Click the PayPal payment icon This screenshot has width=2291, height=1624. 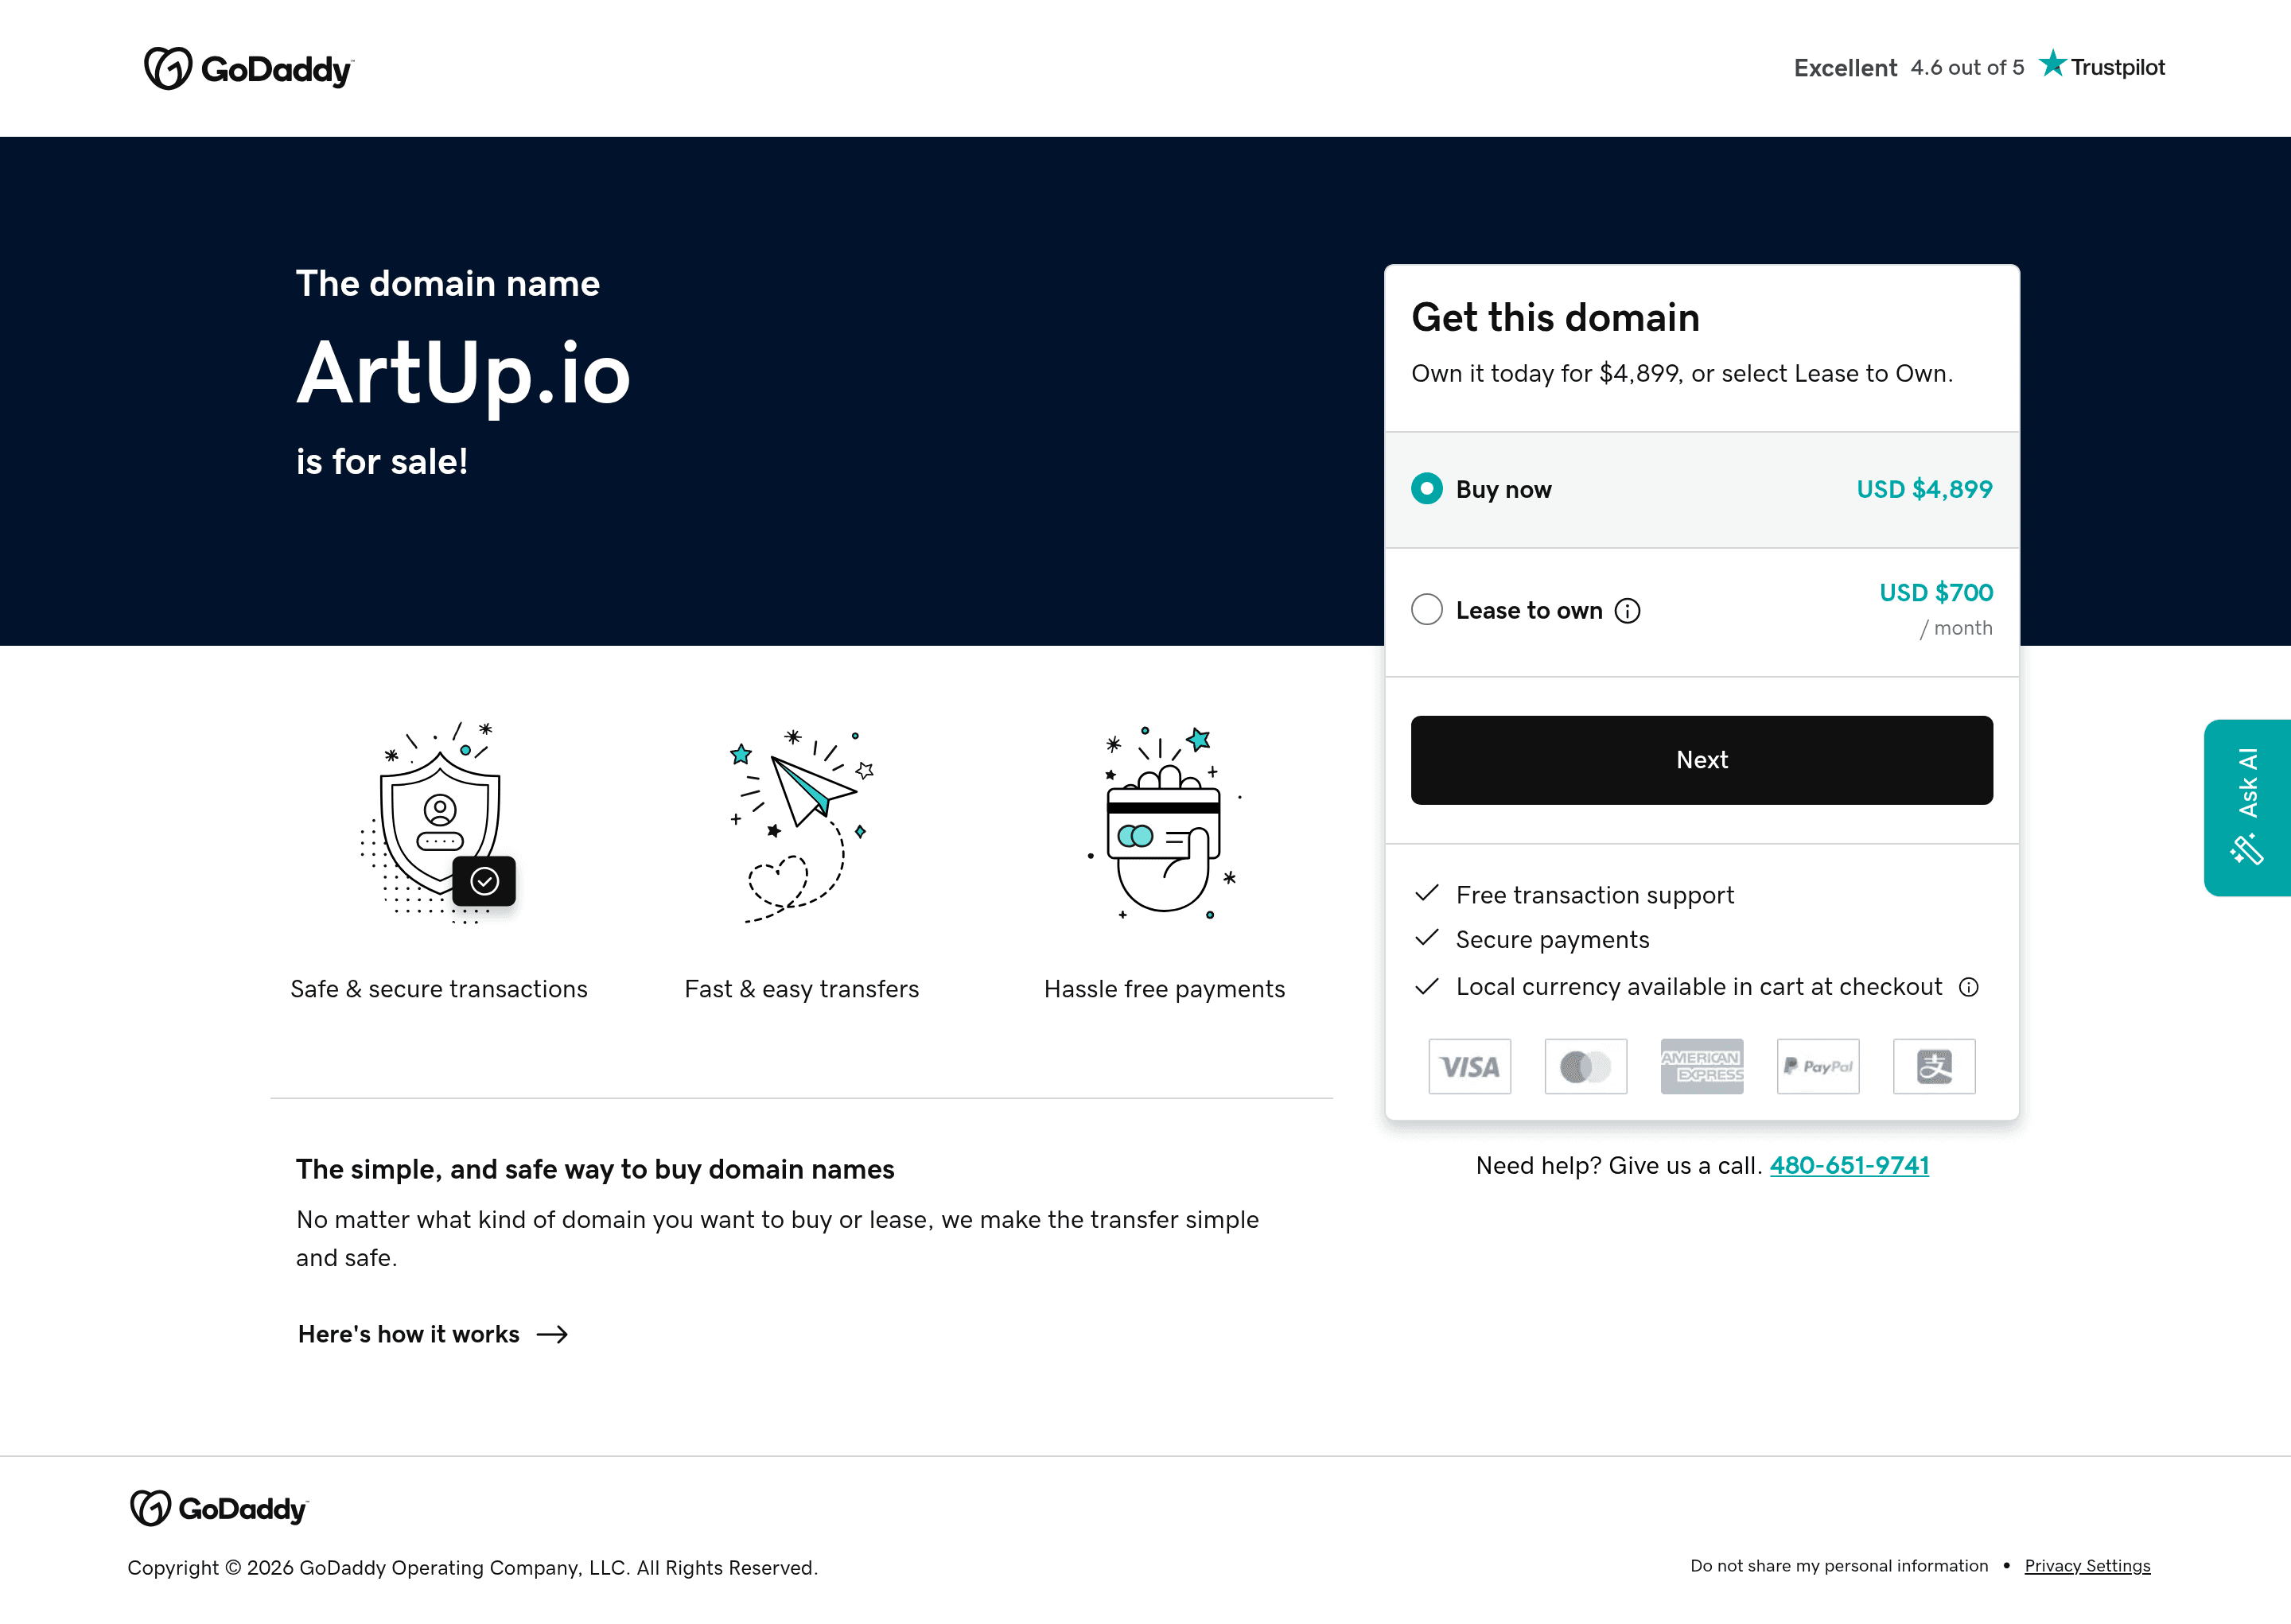pyautogui.click(x=1818, y=1066)
